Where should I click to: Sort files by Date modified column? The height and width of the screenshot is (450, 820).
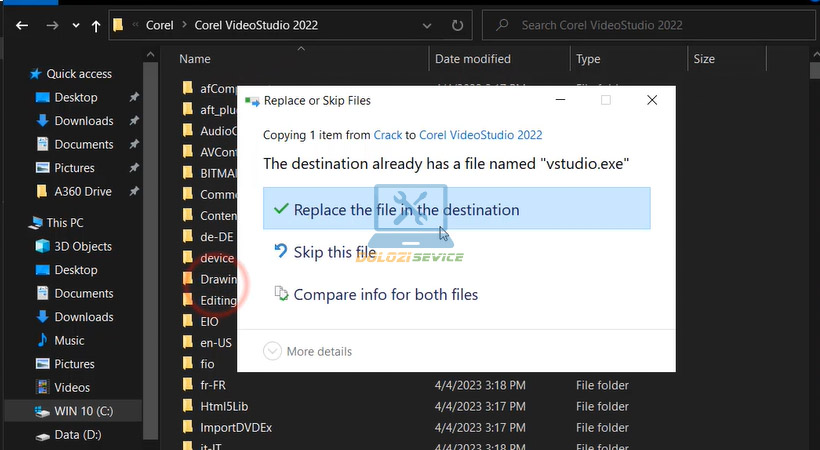point(473,59)
